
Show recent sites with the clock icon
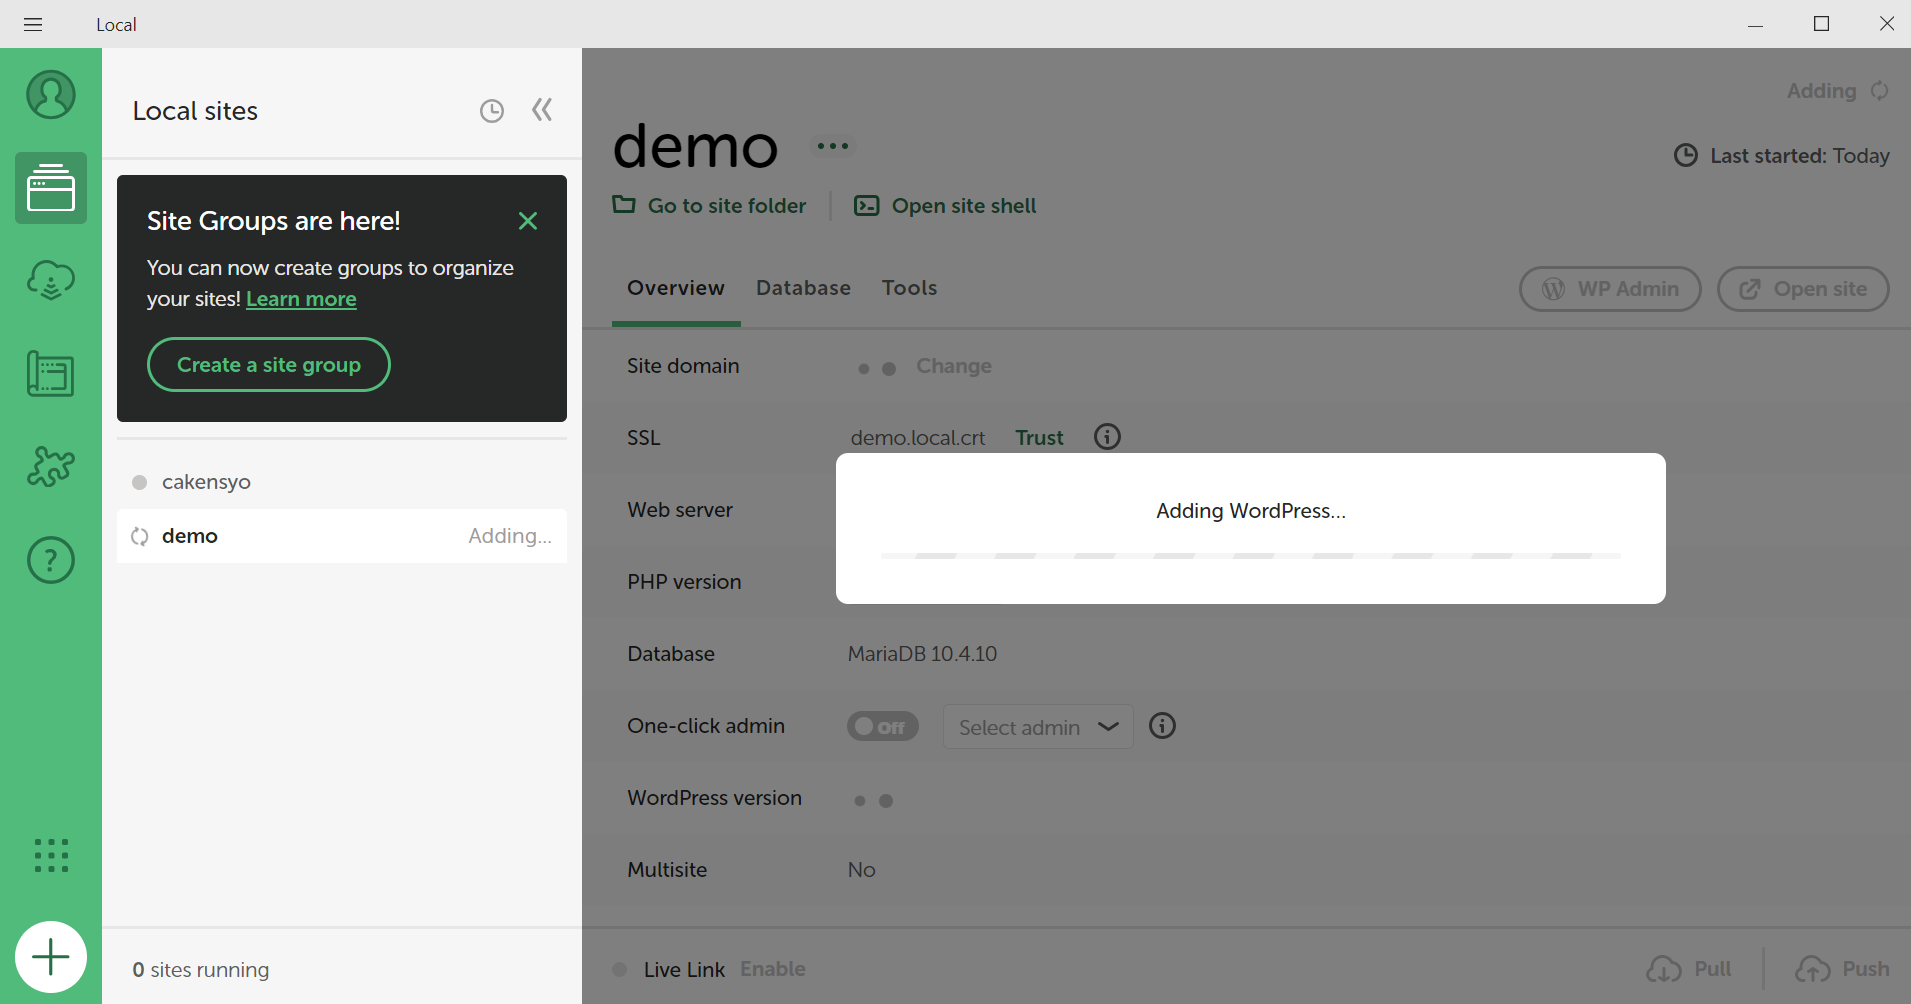click(x=491, y=110)
